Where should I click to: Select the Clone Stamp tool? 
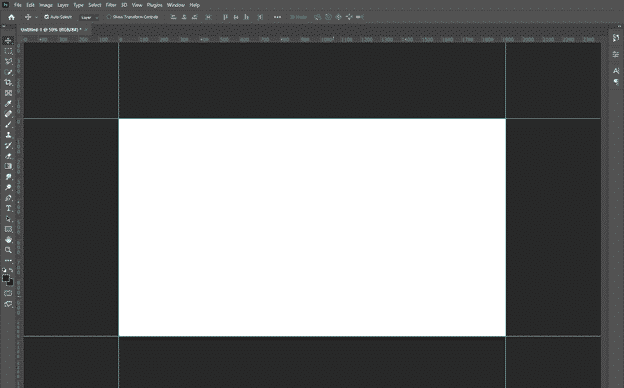[x=8, y=135]
